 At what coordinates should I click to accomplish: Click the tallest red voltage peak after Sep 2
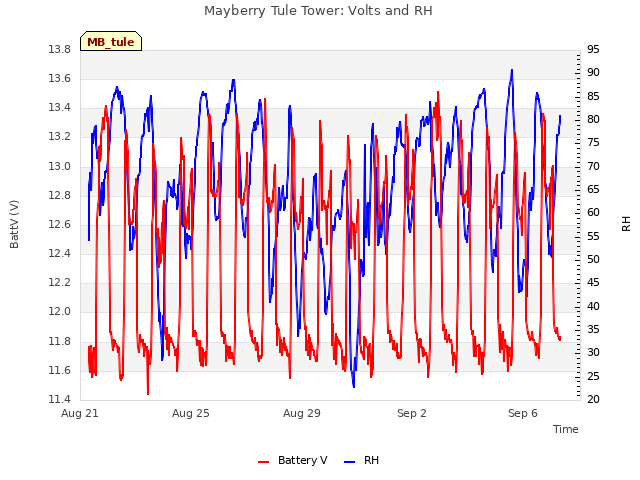coord(438,93)
